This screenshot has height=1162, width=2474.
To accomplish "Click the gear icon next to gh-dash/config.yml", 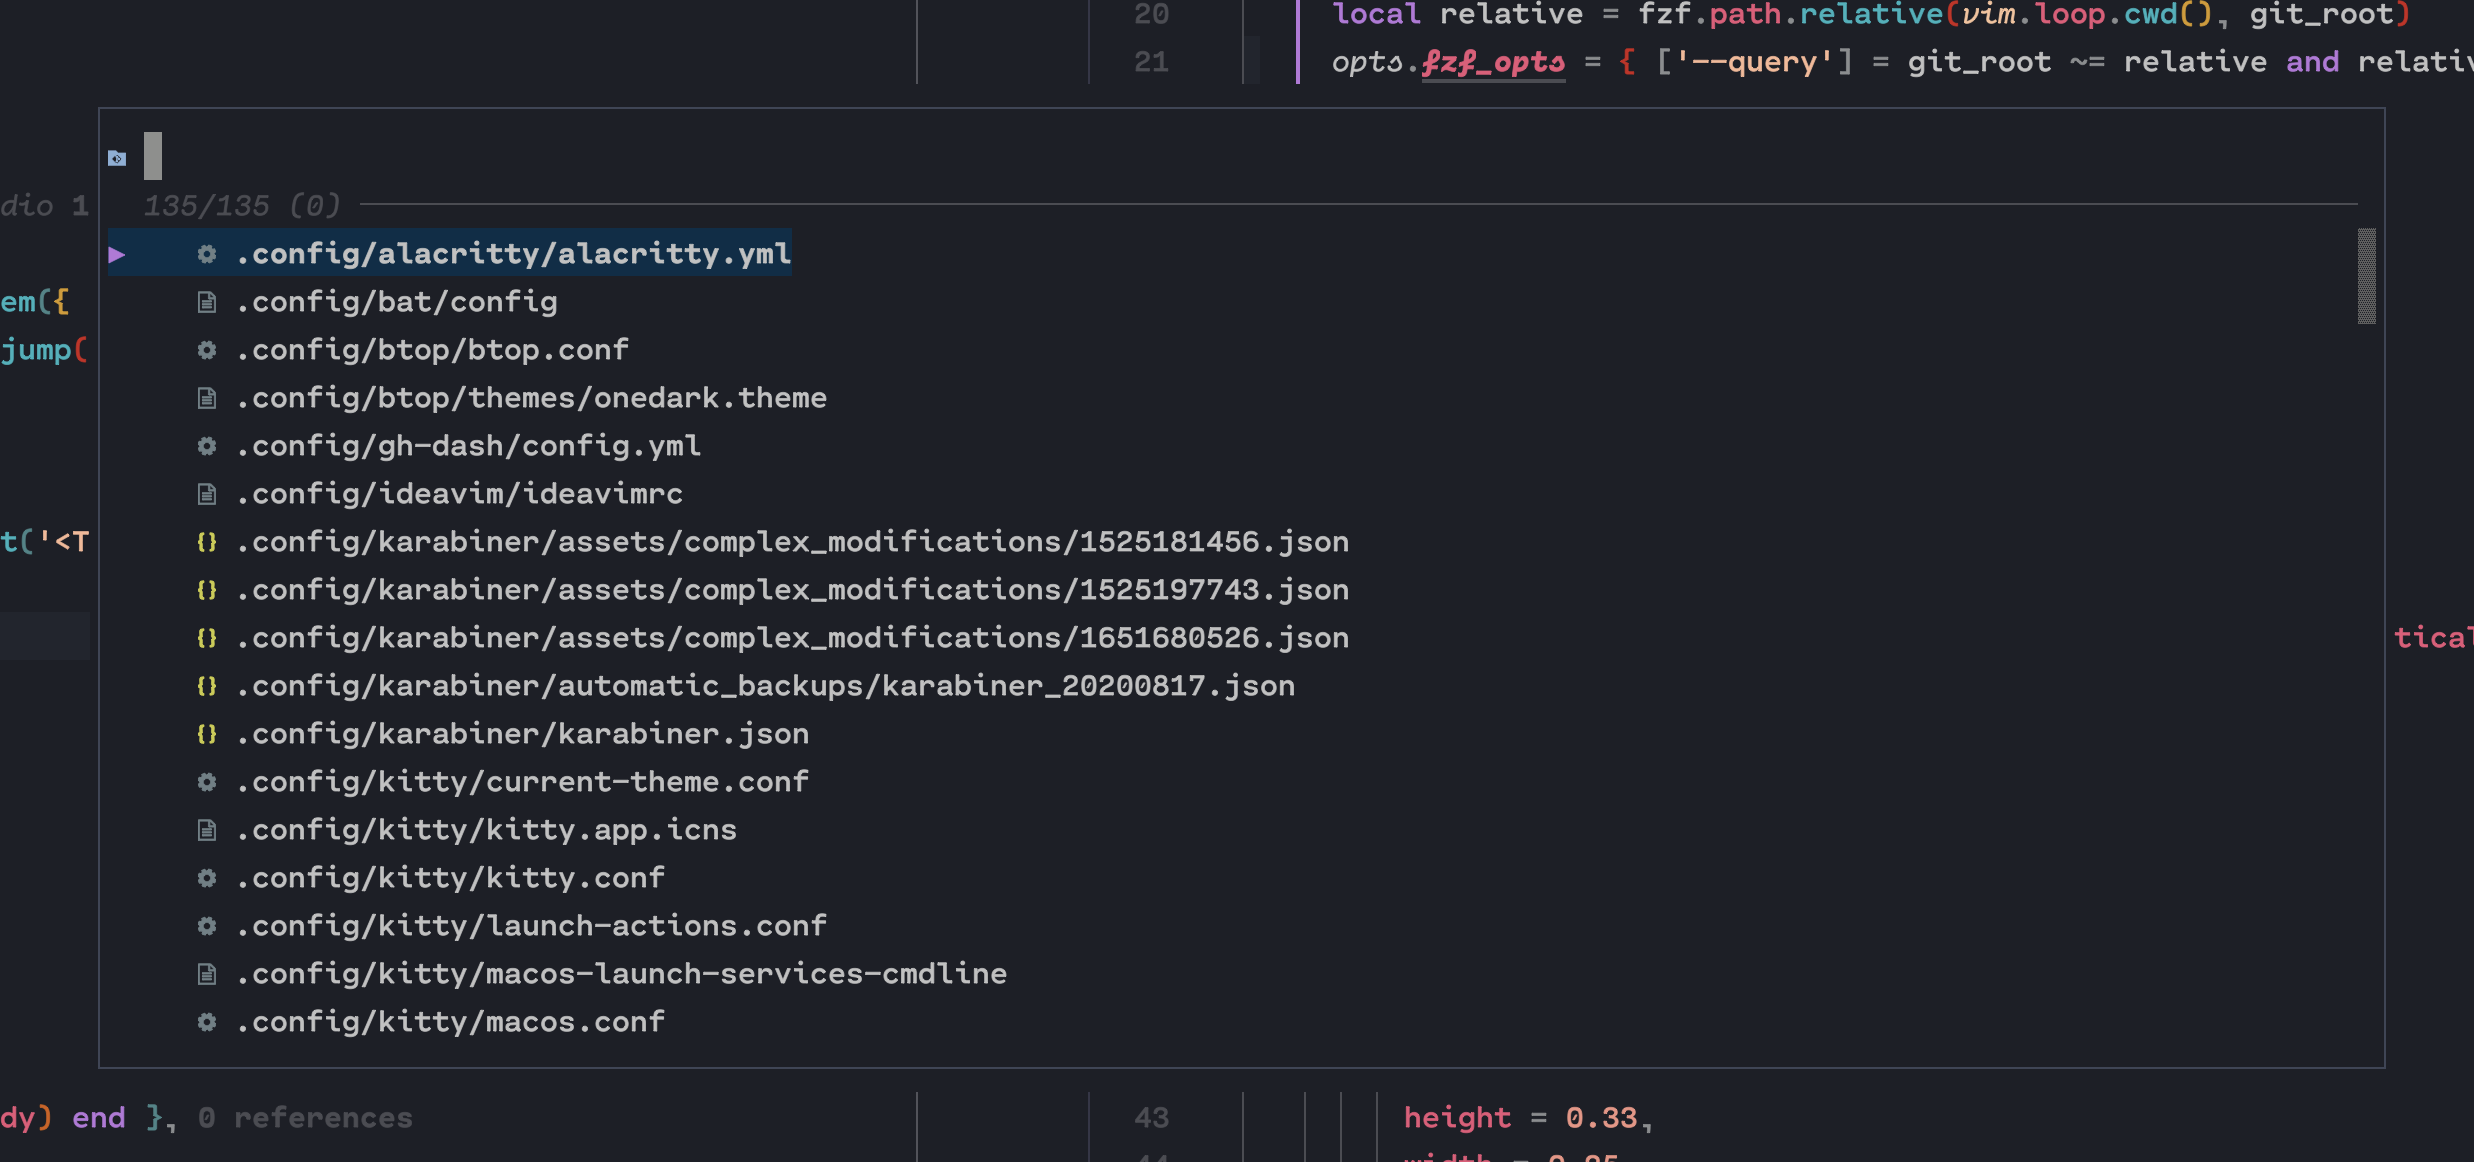I will click(x=207, y=445).
